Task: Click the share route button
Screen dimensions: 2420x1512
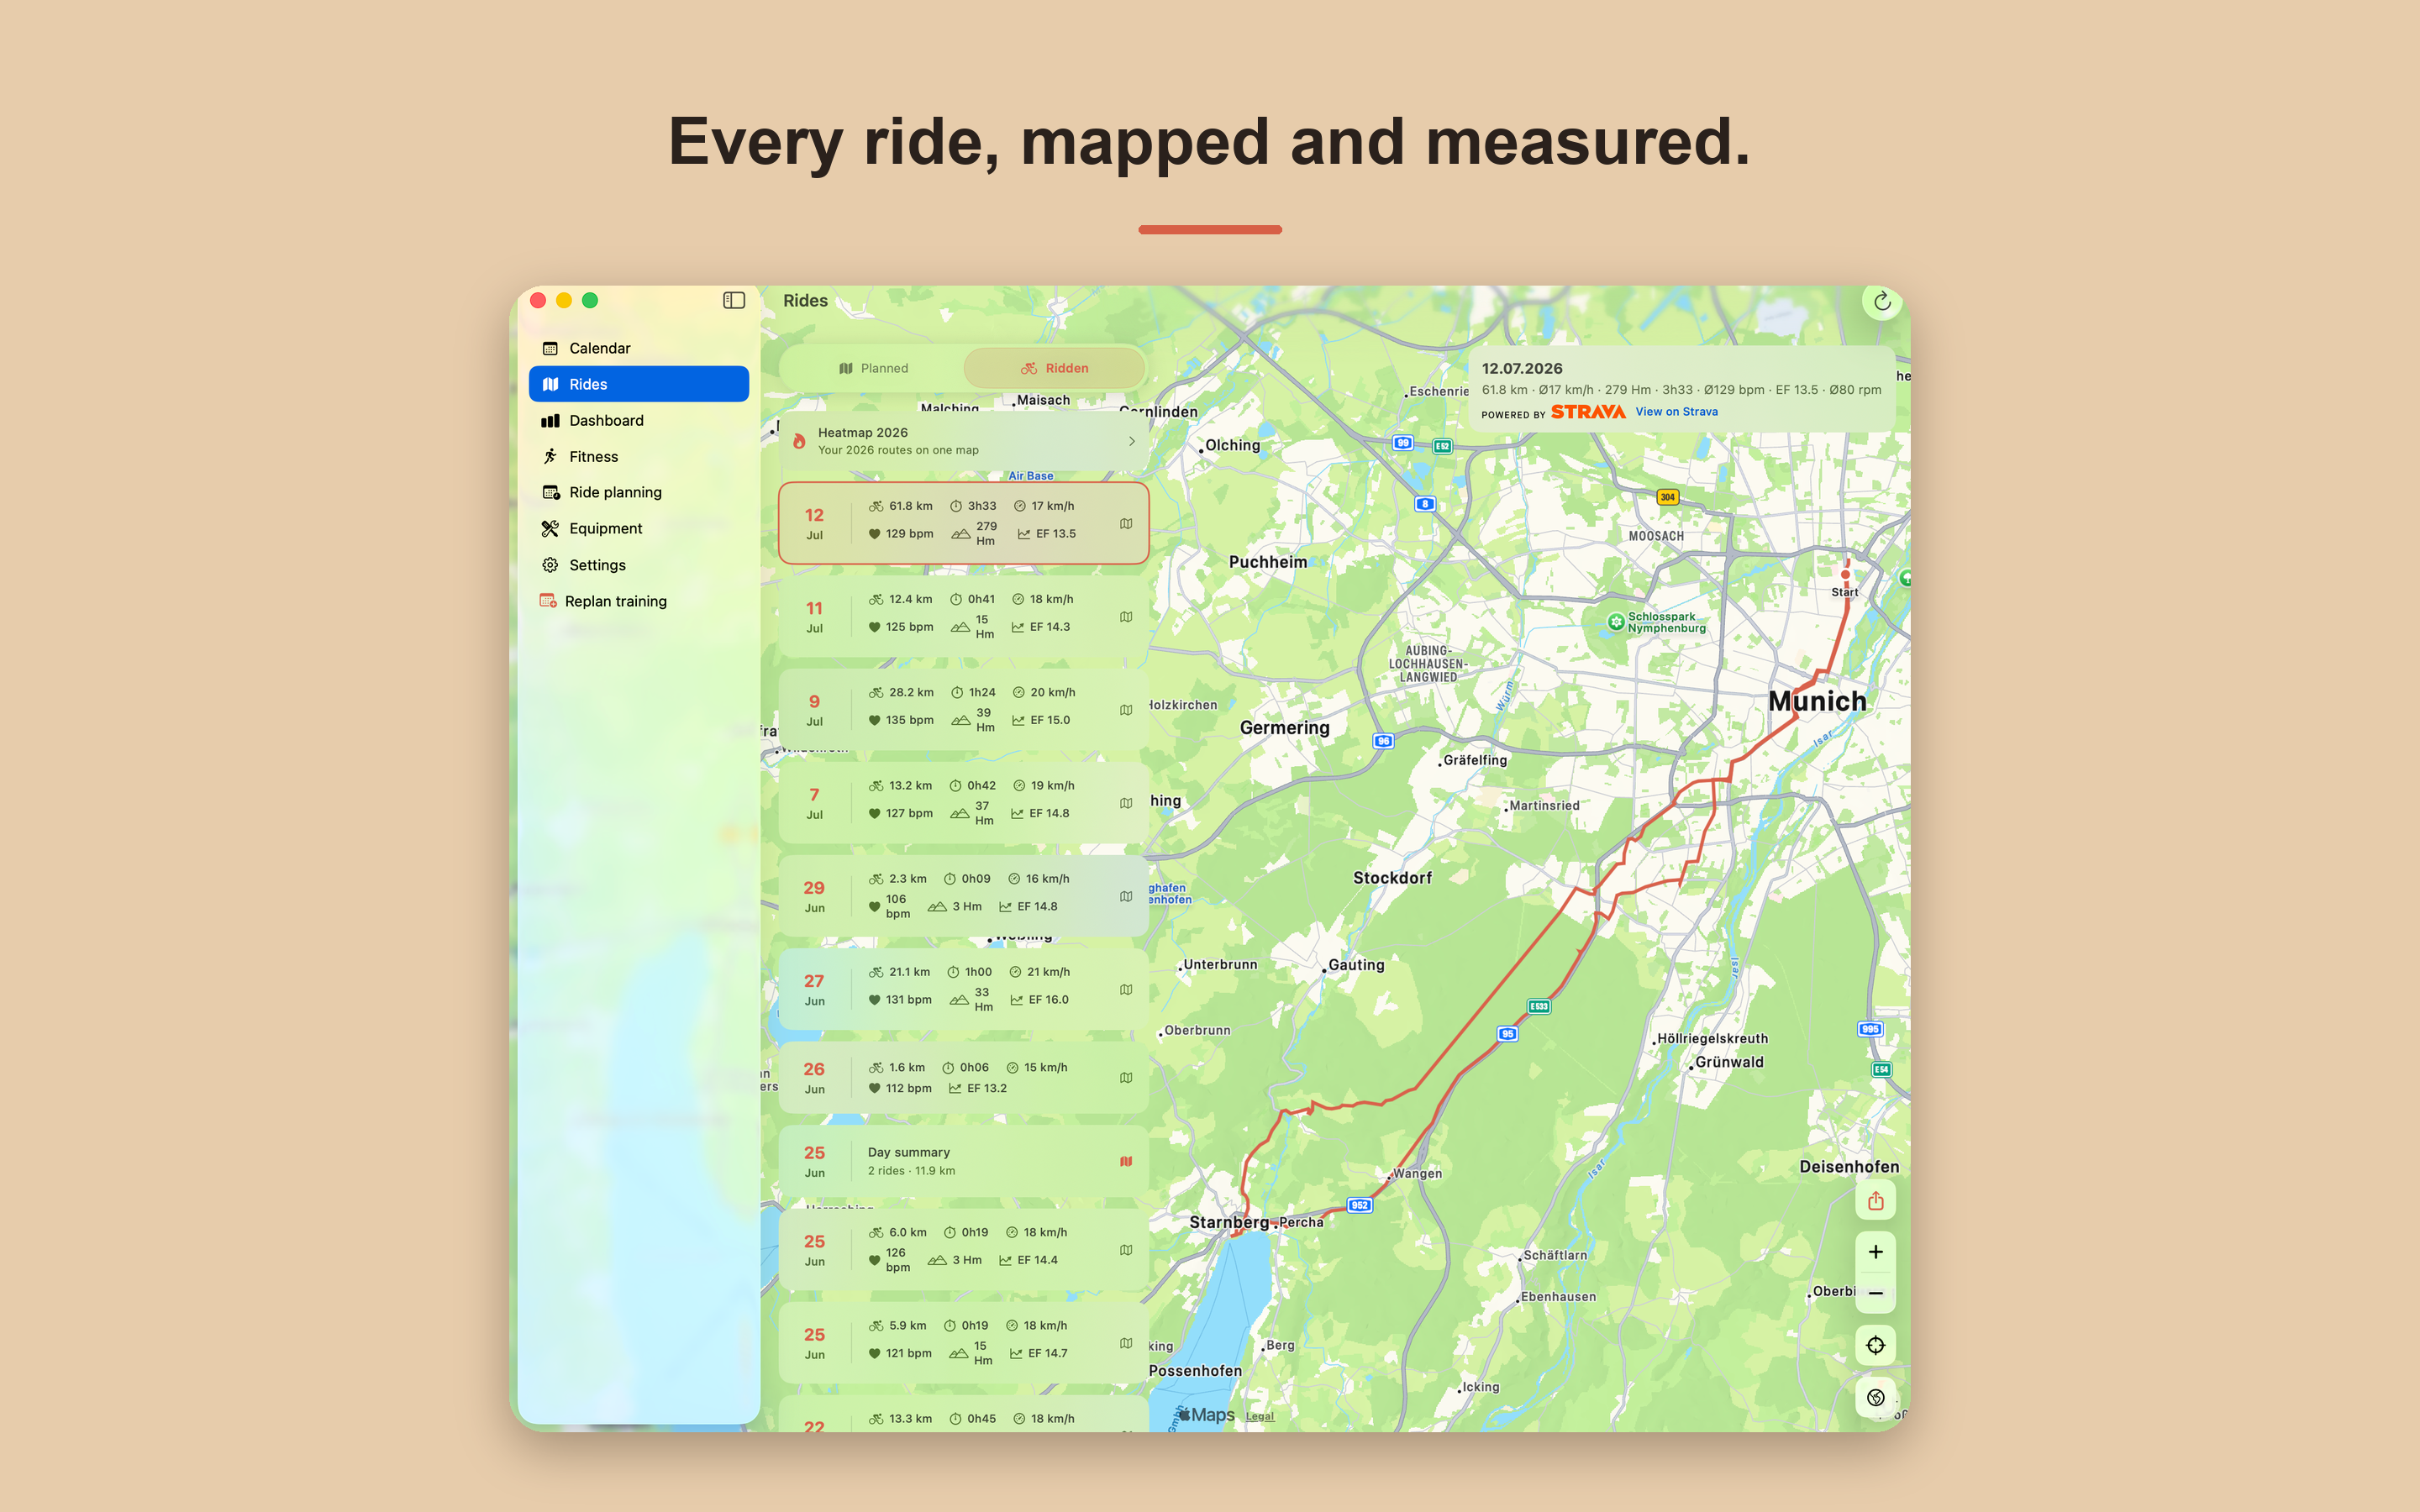Action: click(1875, 1200)
